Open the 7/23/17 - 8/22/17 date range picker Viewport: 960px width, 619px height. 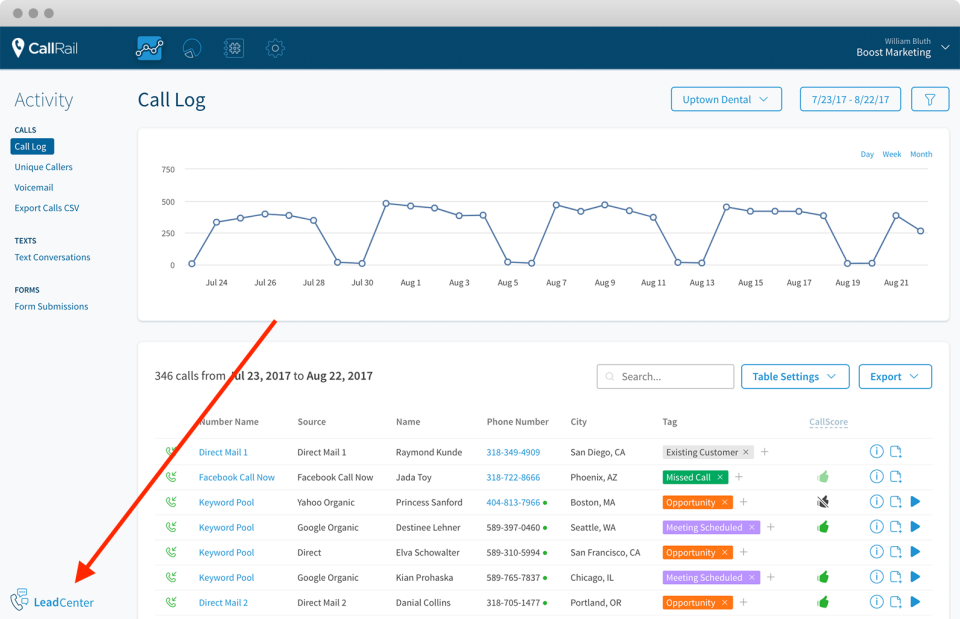850,99
